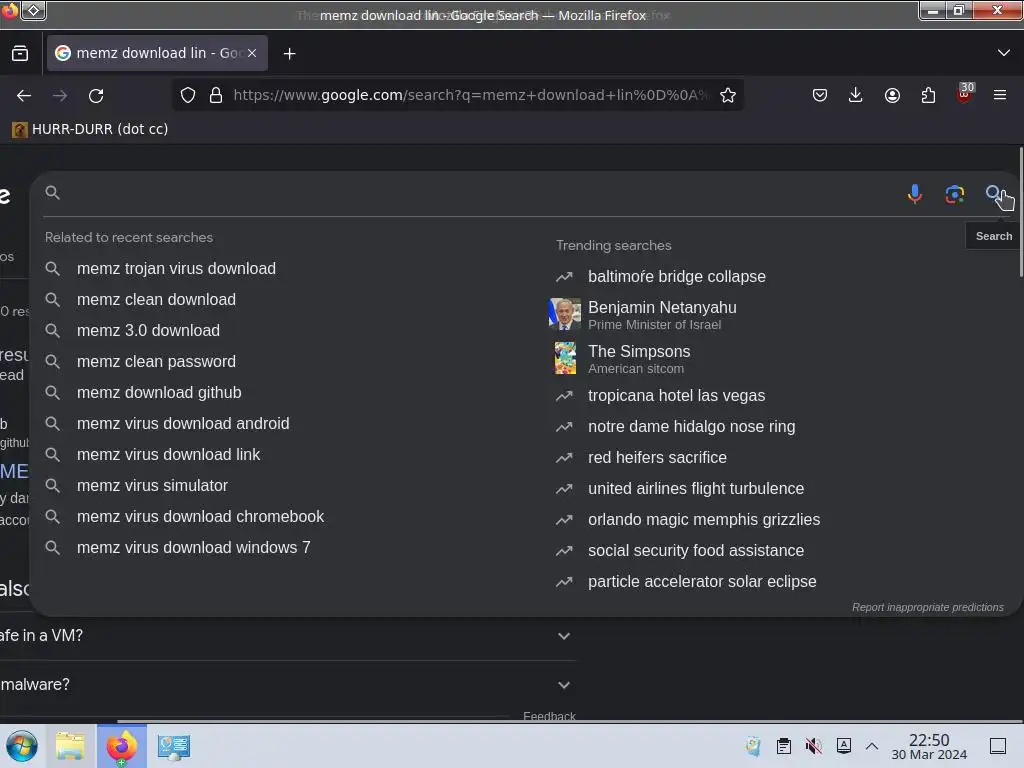The image size is (1024, 768).
Task: Click the clipboard tray icon
Action: click(x=784, y=746)
